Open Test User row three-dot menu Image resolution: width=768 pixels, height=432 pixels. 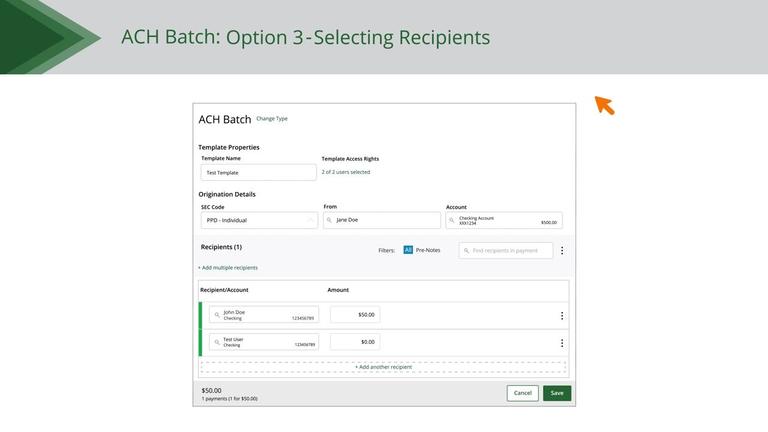(x=562, y=343)
